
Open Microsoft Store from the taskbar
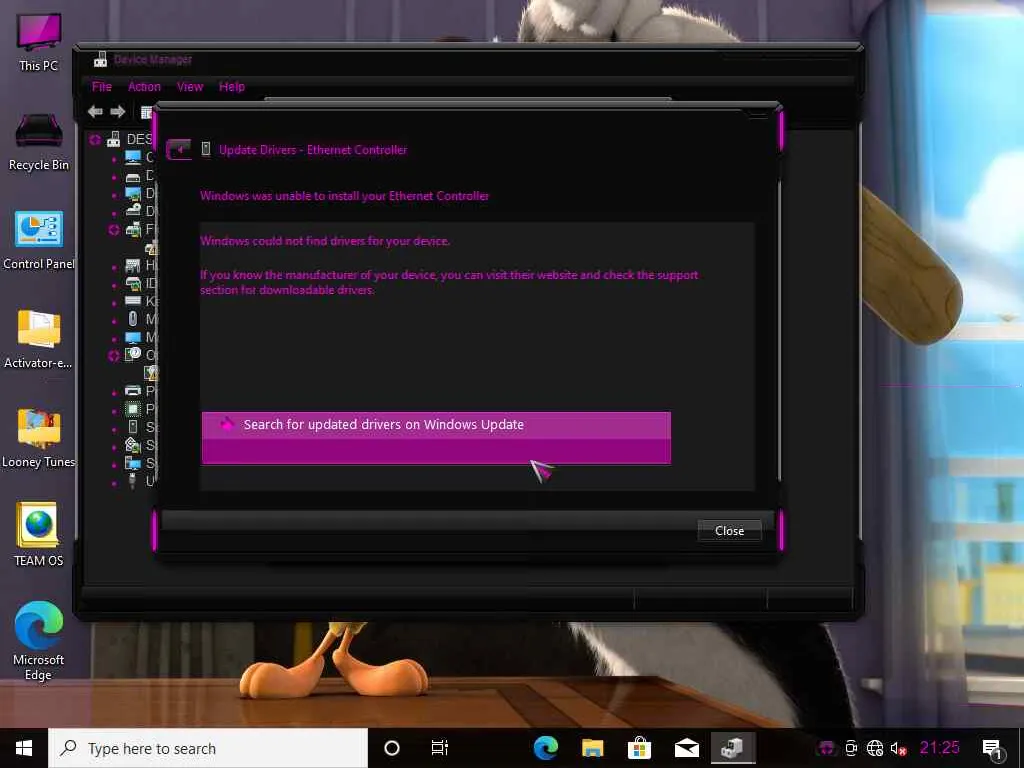click(x=639, y=748)
